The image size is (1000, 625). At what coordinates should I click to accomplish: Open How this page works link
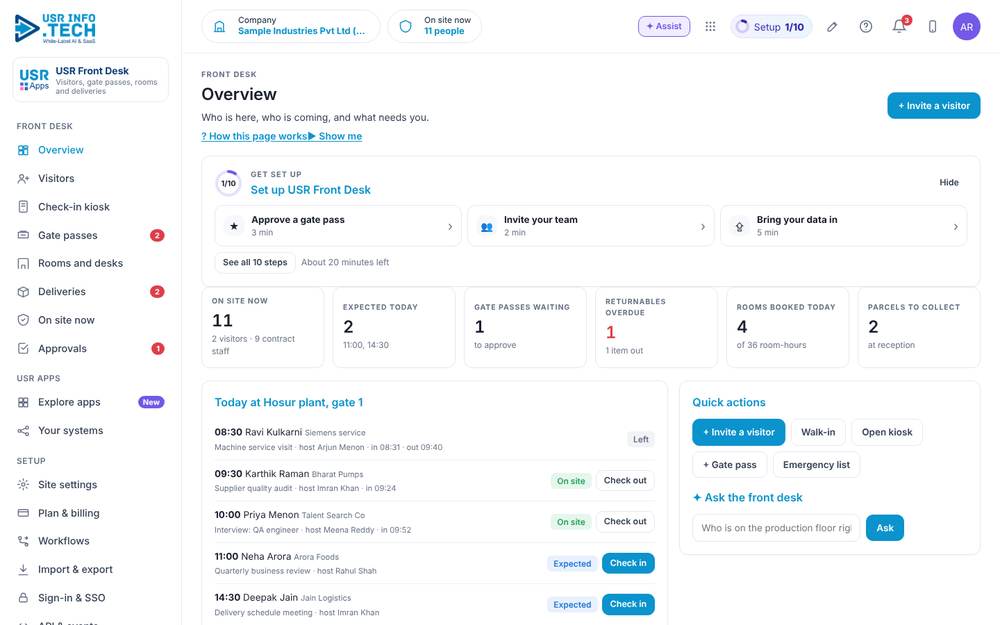tap(254, 136)
